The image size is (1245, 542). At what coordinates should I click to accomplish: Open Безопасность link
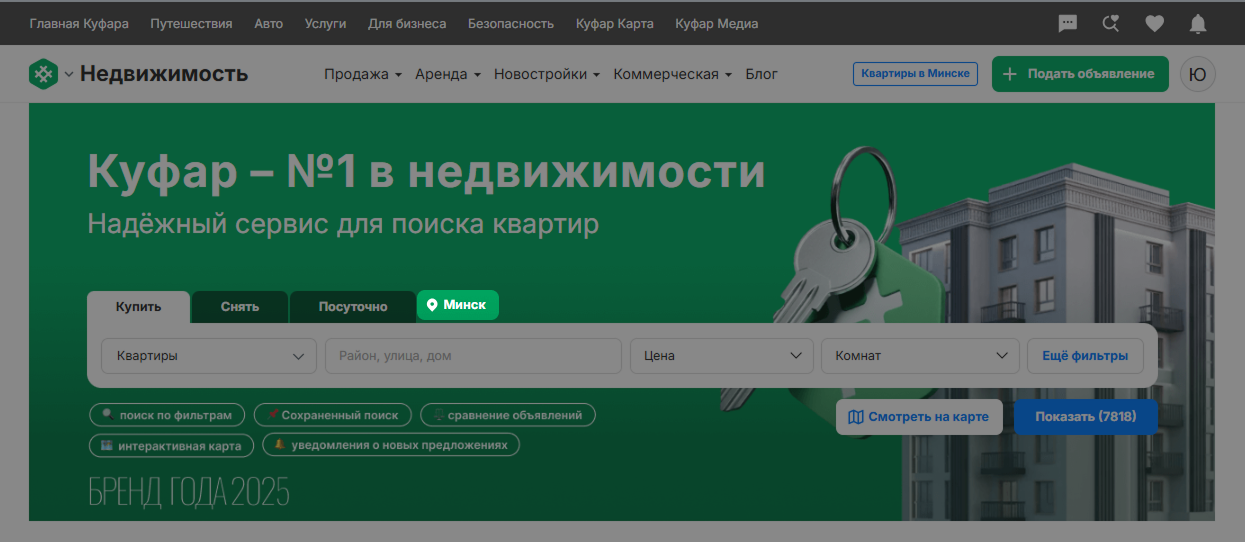tap(511, 23)
